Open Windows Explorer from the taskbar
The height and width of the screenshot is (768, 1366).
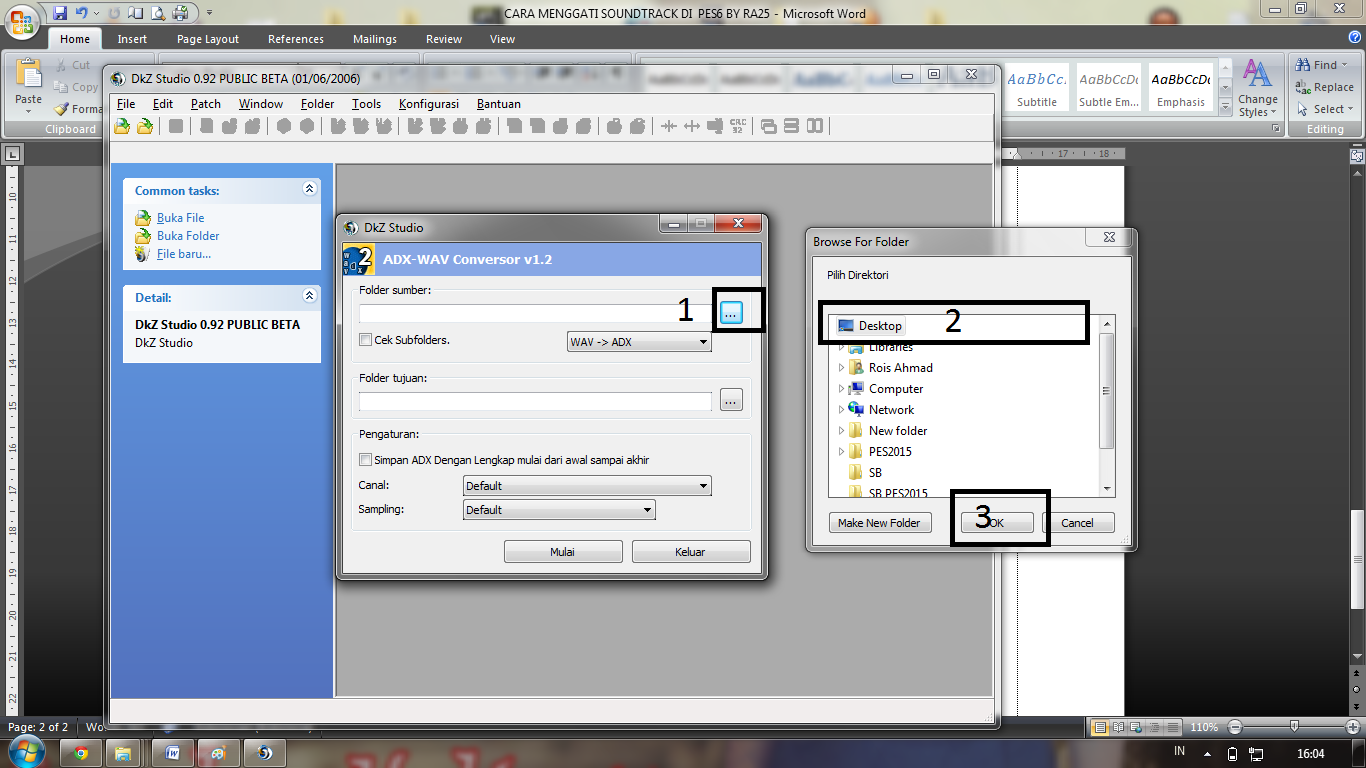coord(124,753)
